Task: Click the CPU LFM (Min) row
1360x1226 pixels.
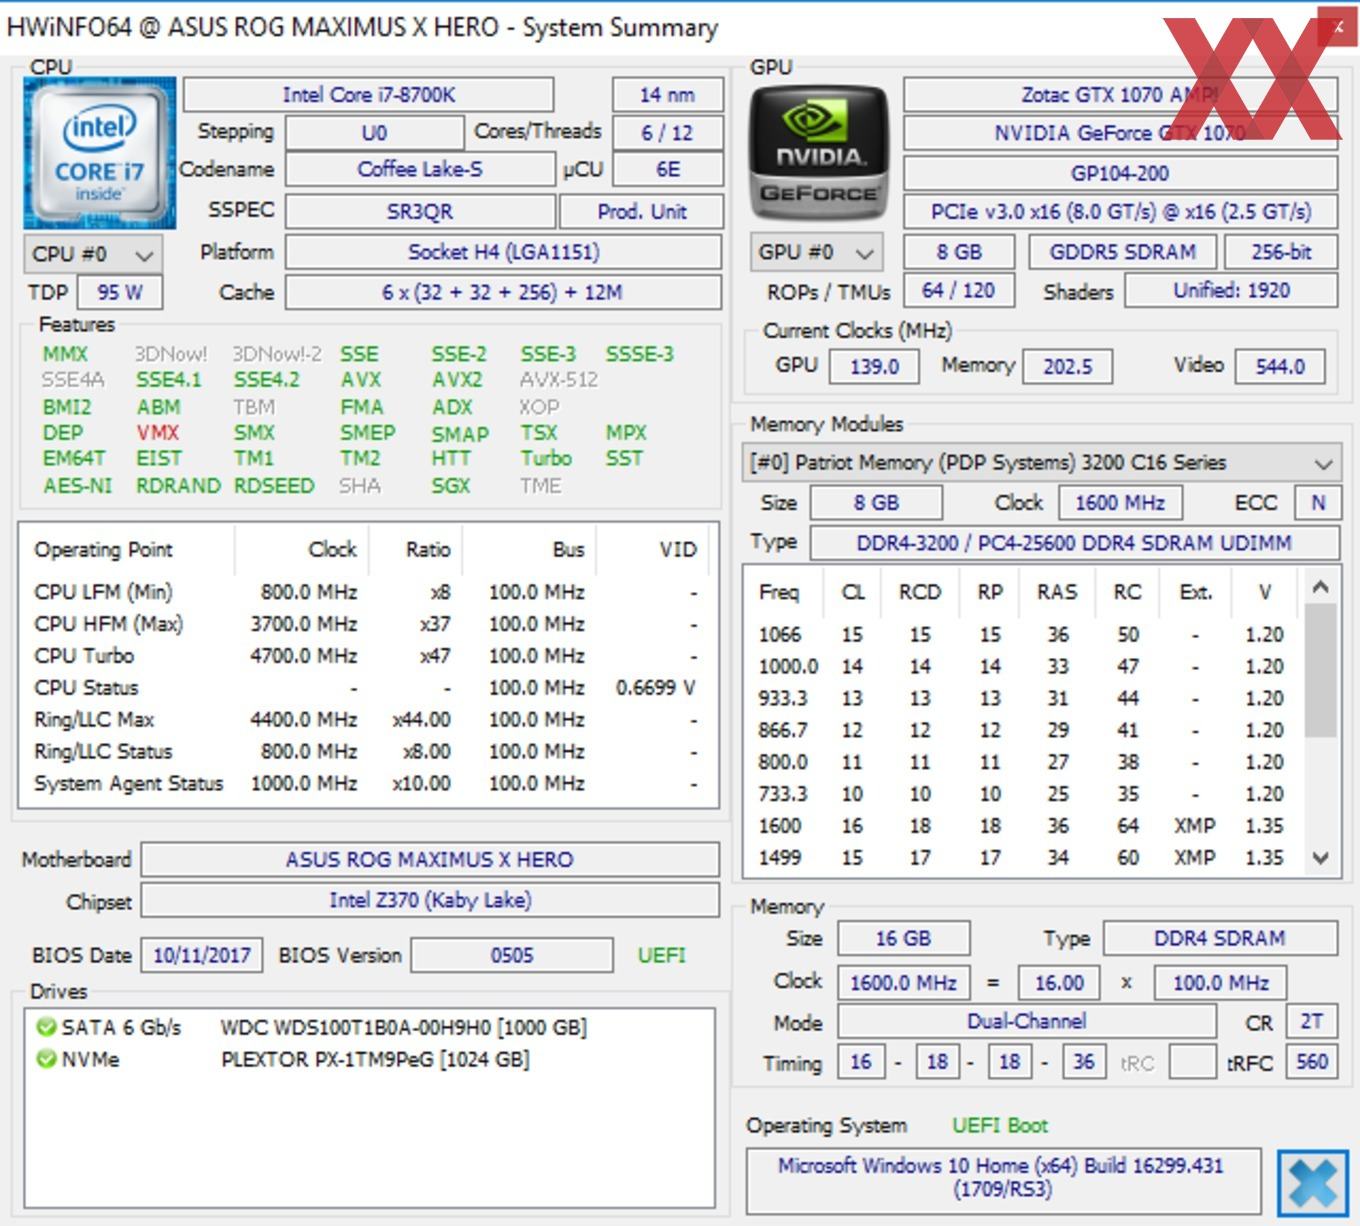Action: point(368,592)
